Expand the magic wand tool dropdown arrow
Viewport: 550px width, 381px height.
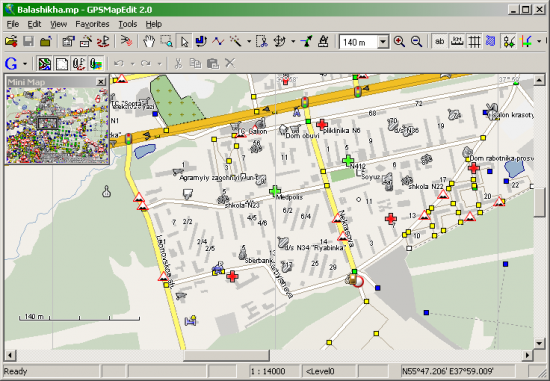pos(249,42)
